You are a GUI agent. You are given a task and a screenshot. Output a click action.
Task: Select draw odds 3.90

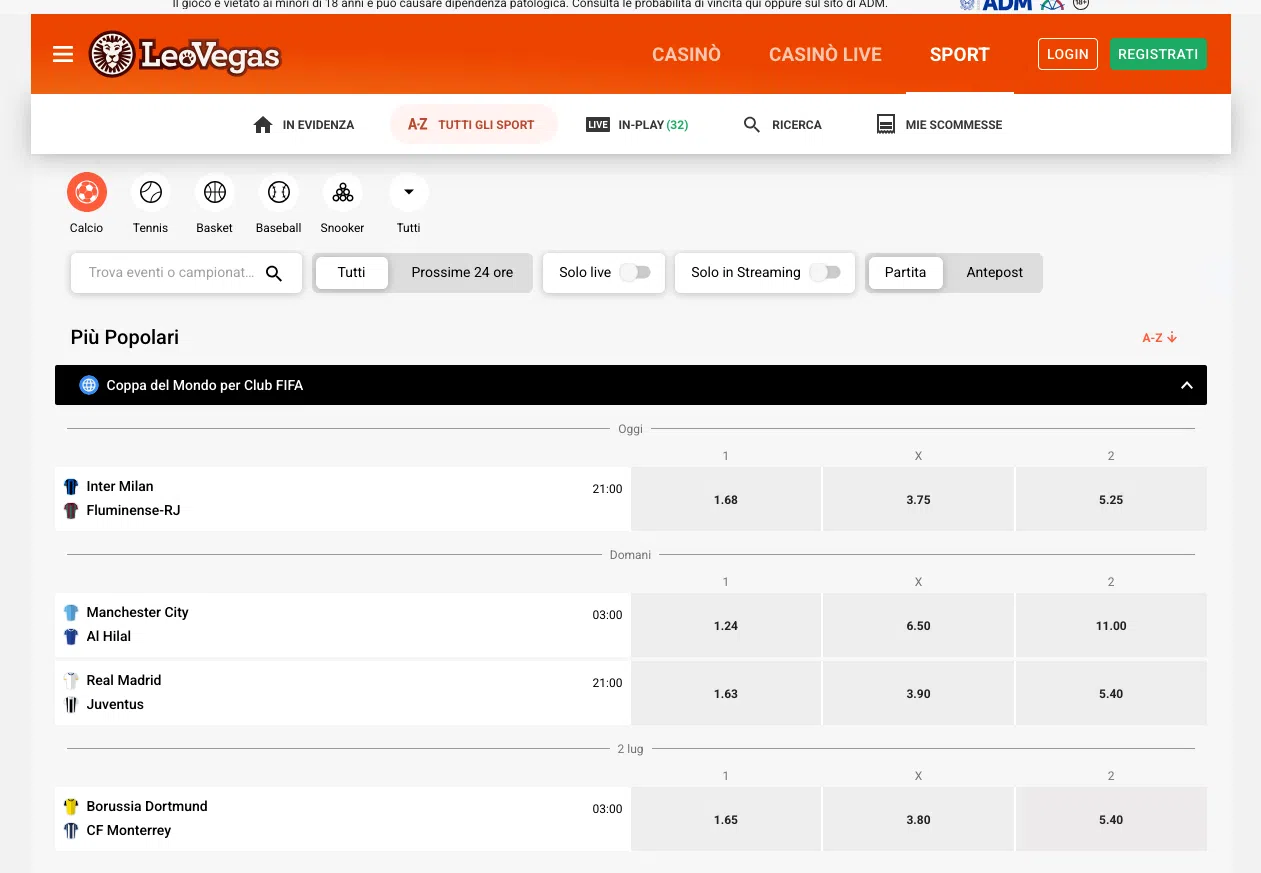tap(918, 694)
